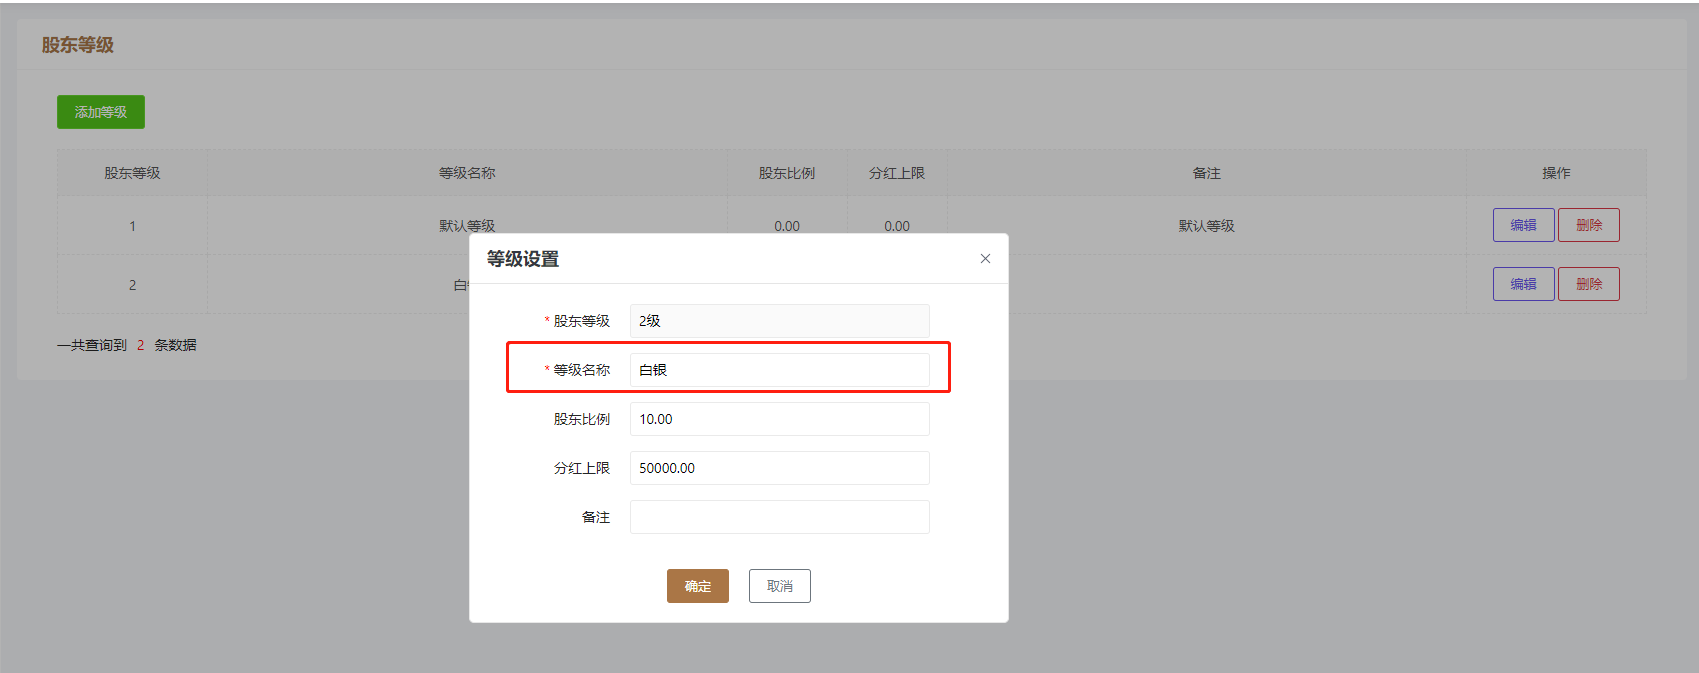Click the 等级设置 dialog title
This screenshot has width=1699, height=673.
[523, 259]
